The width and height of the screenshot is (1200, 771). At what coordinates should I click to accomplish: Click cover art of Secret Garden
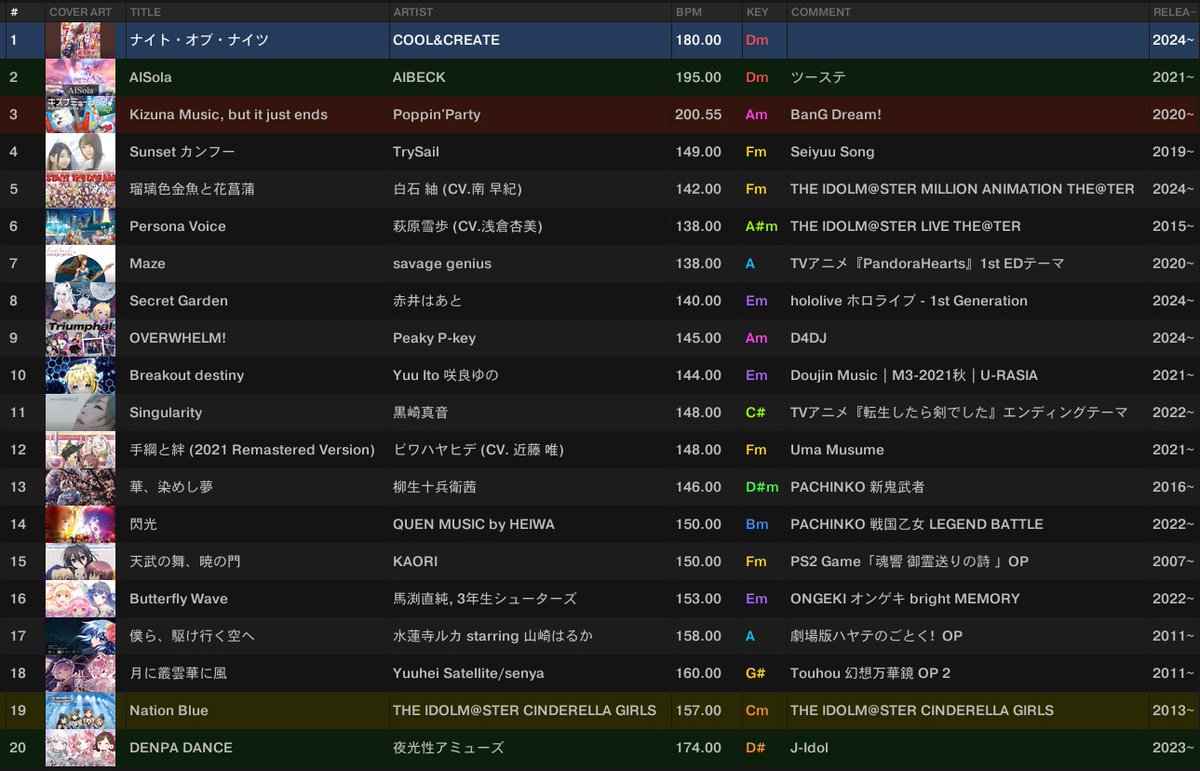coord(81,300)
